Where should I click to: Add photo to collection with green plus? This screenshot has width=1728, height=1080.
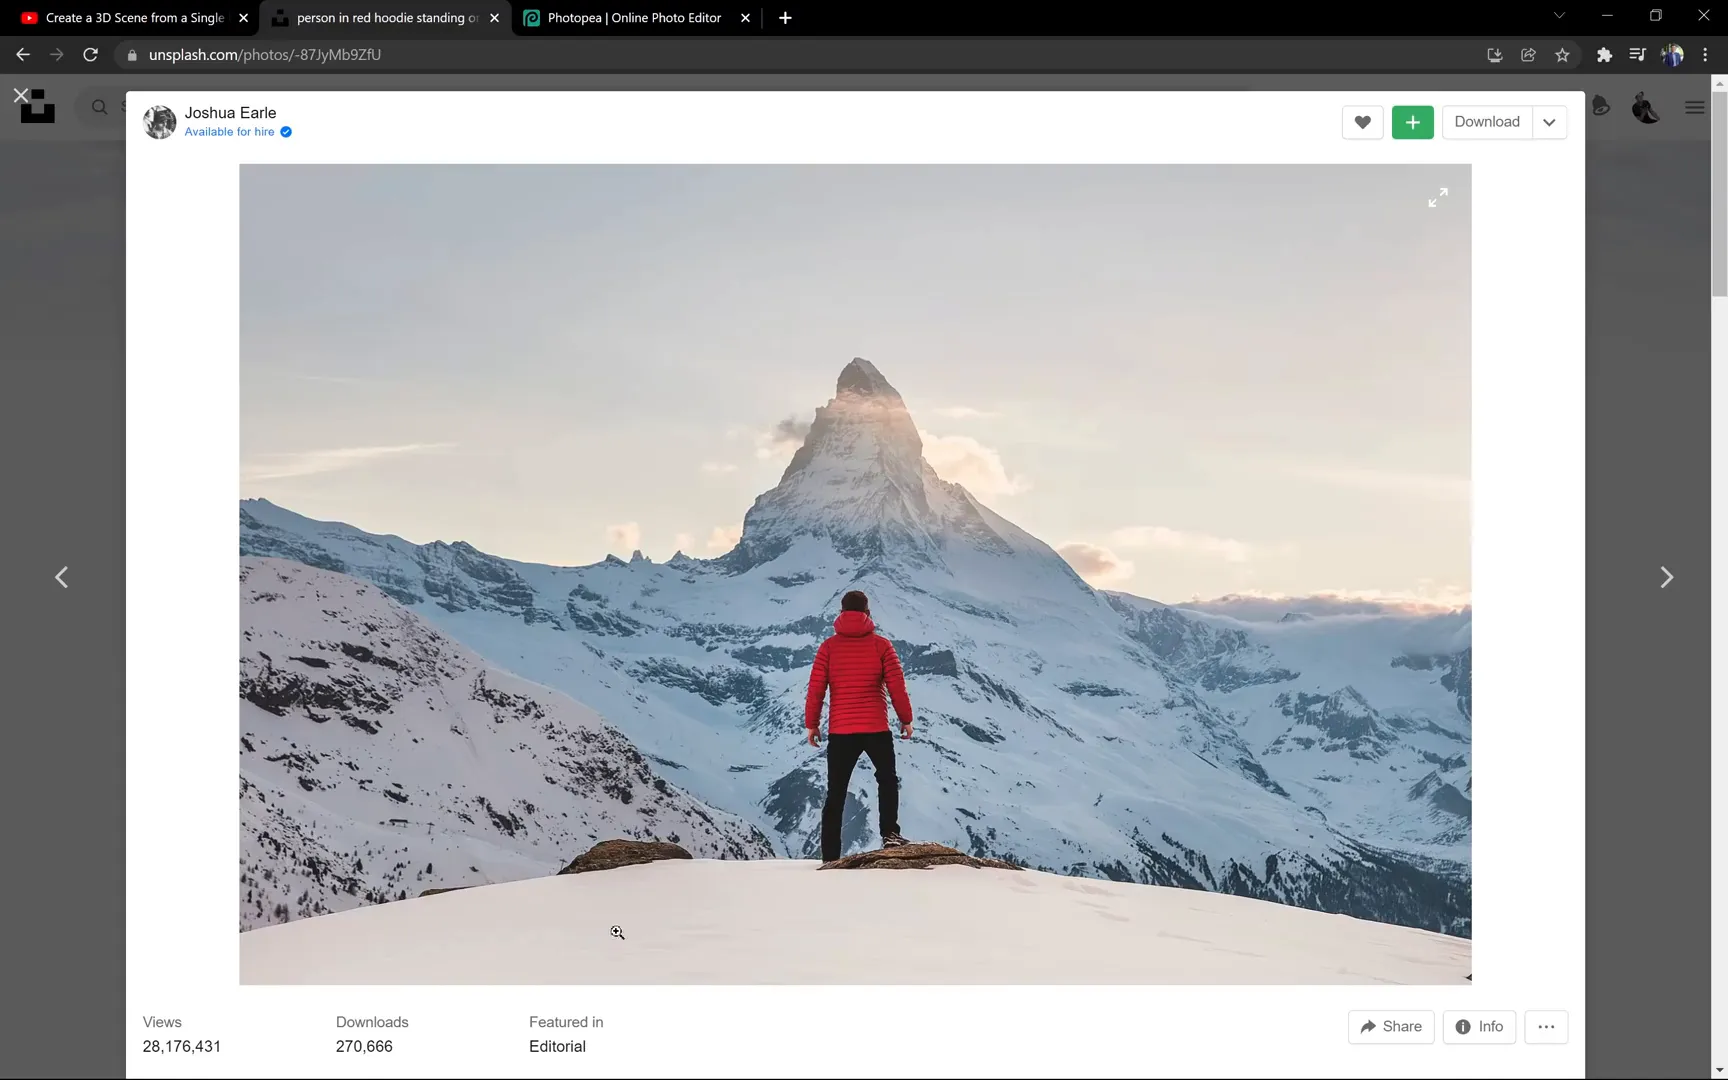(1412, 122)
